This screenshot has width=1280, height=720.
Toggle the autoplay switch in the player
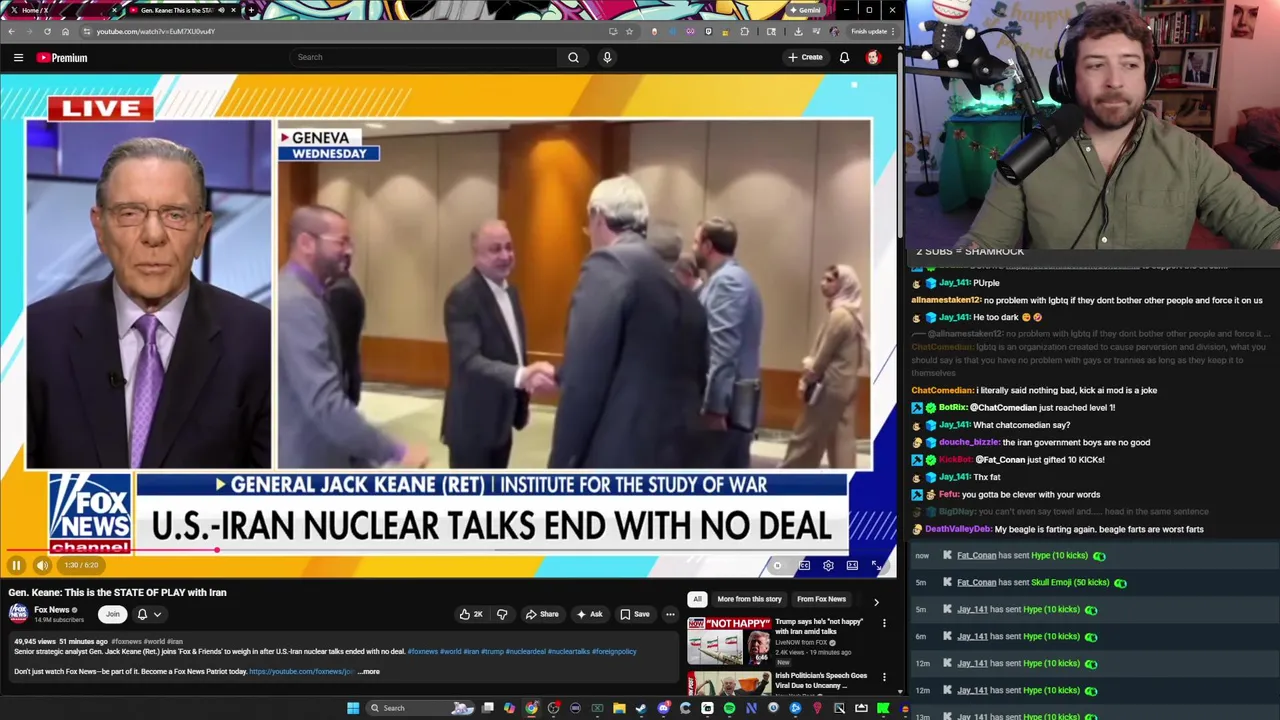click(777, 565)
